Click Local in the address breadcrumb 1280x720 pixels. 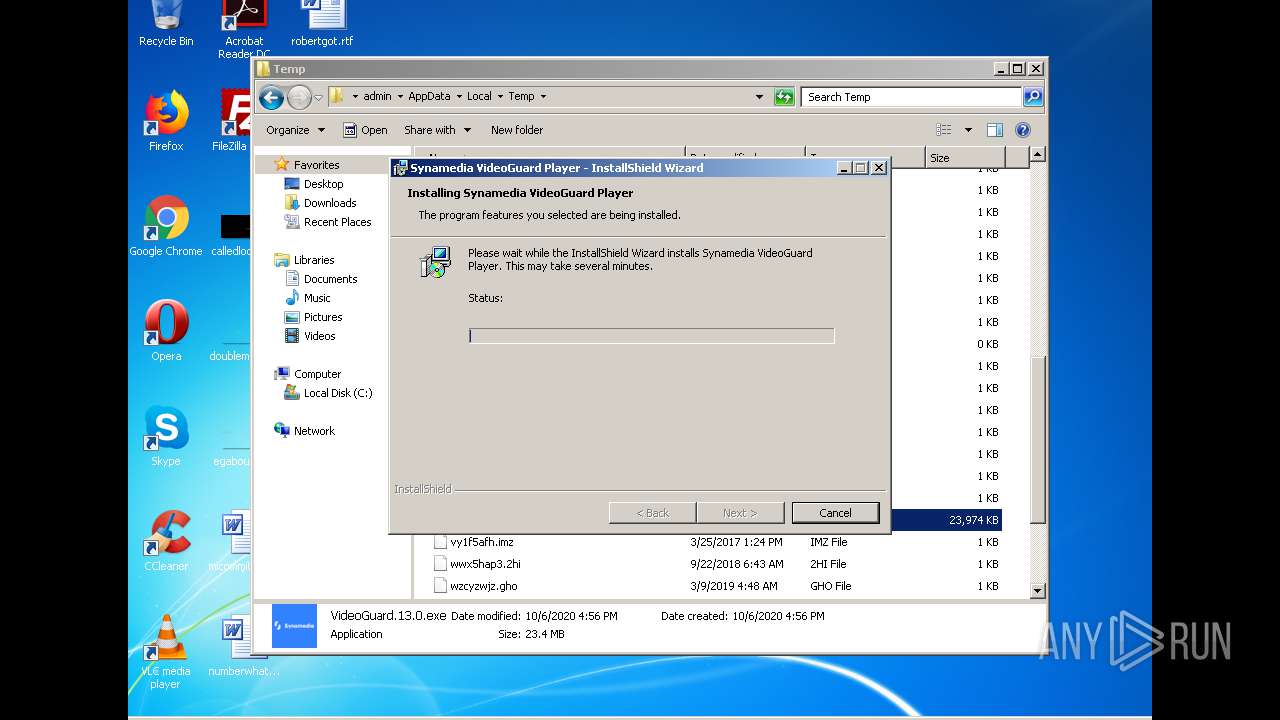[x=479, y=97]
